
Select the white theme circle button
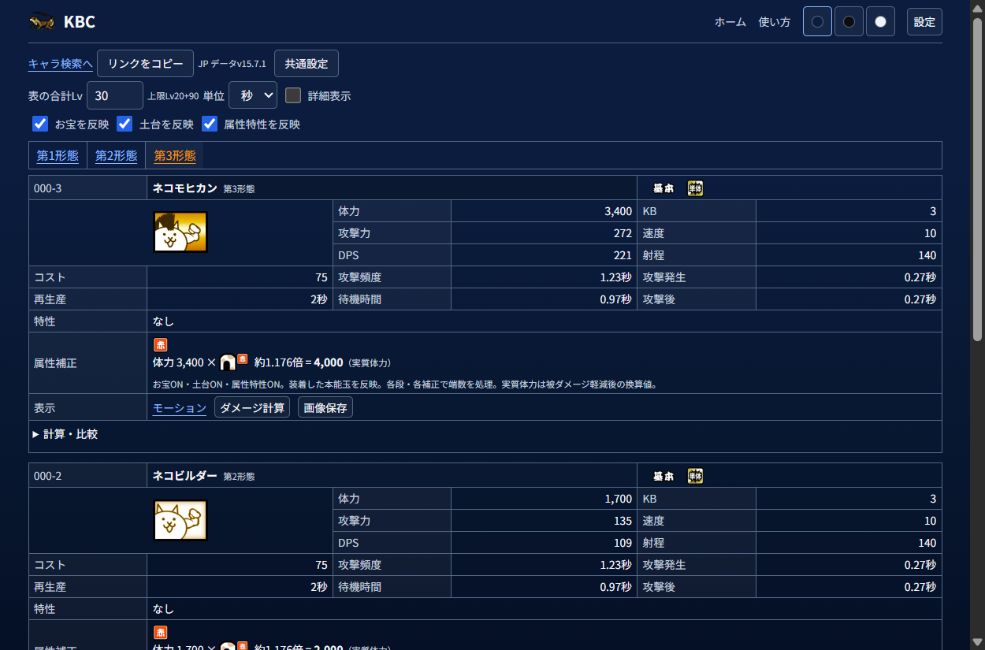click(881, 22)
